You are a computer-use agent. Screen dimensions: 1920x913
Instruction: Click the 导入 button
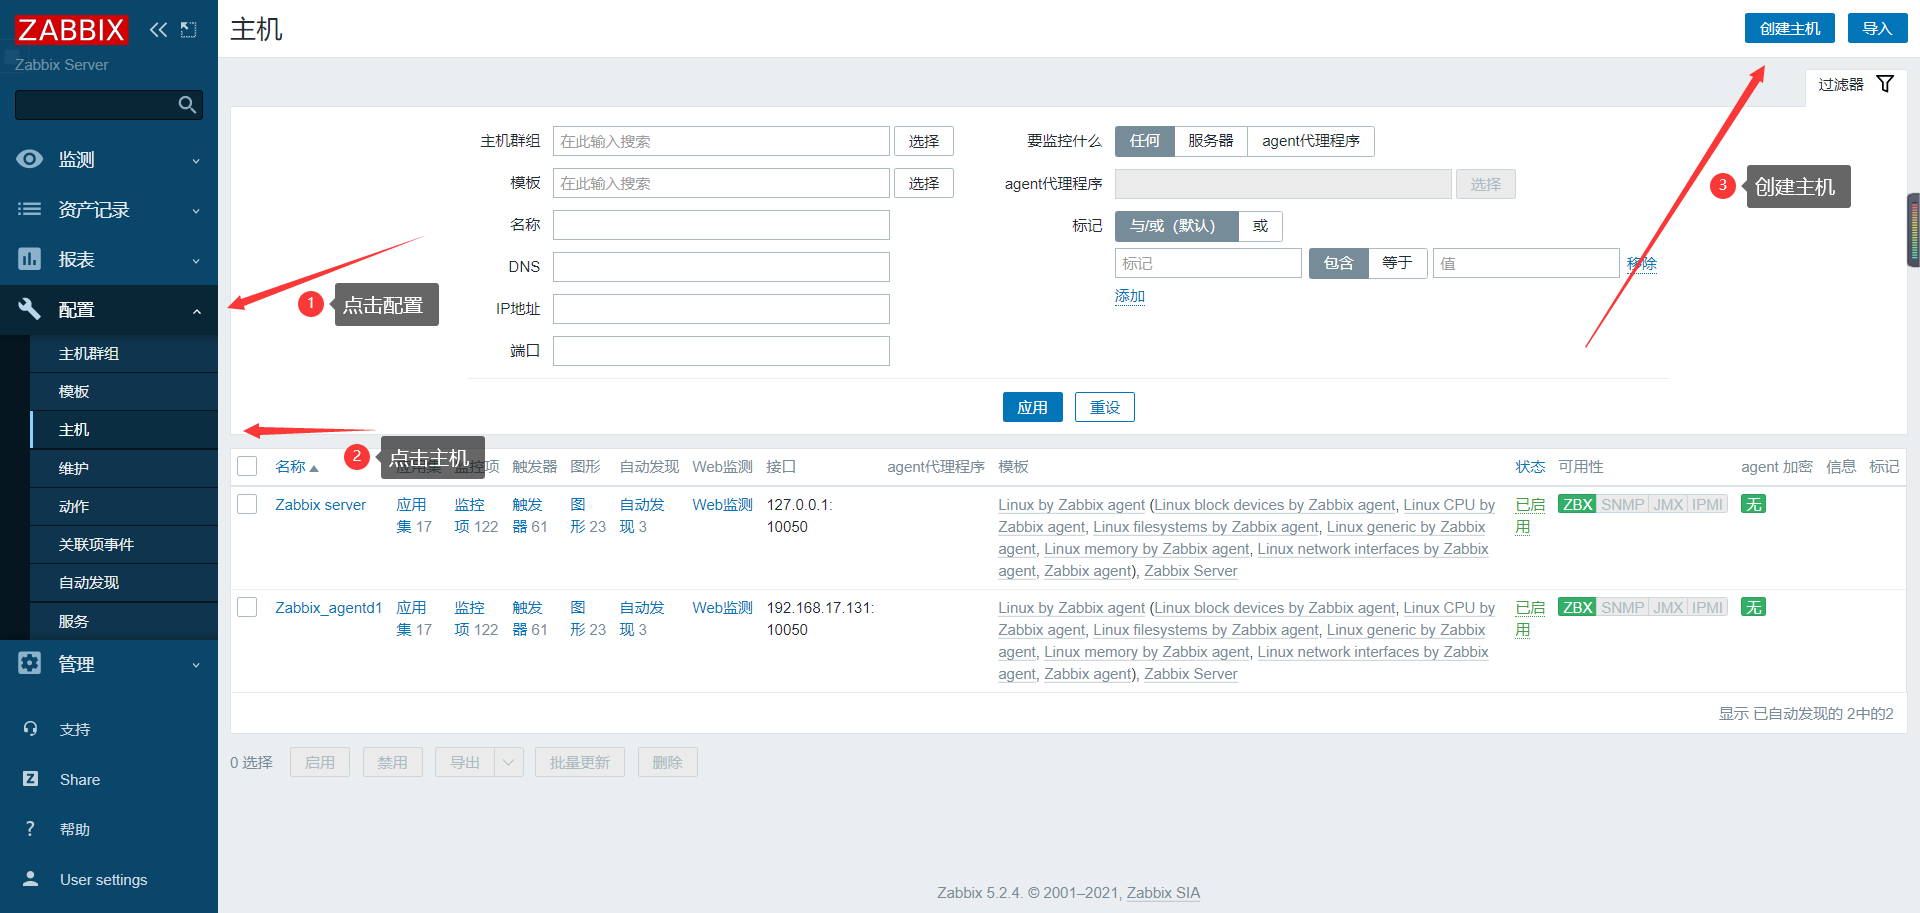1877,28
